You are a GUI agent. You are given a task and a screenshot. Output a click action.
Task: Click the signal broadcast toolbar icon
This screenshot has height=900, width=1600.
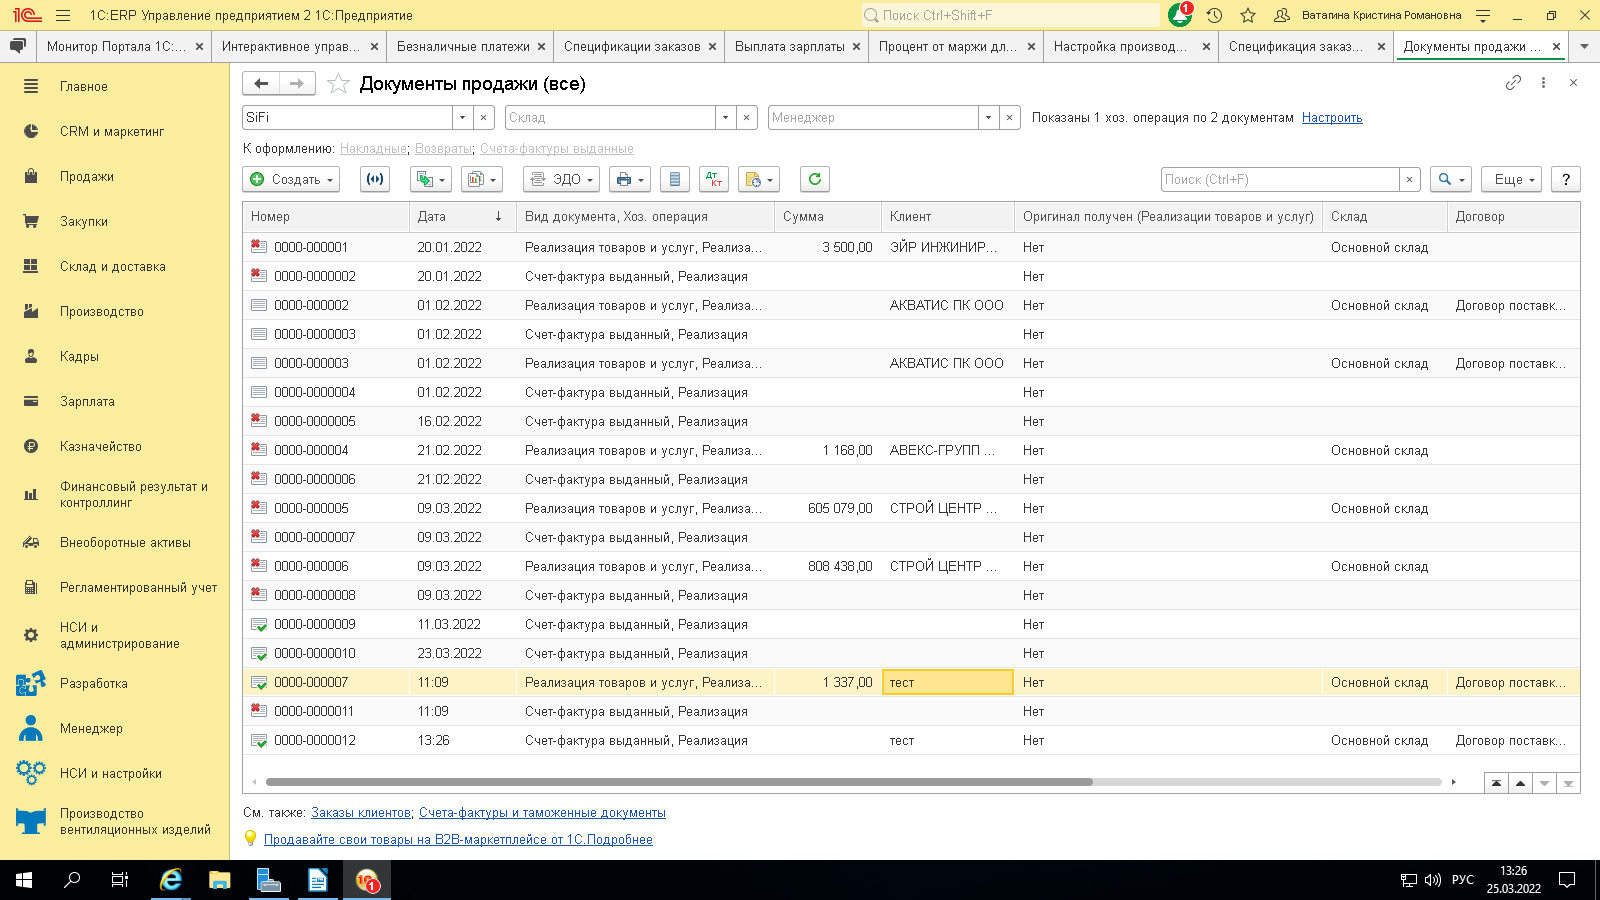click(x=375, y=179)
